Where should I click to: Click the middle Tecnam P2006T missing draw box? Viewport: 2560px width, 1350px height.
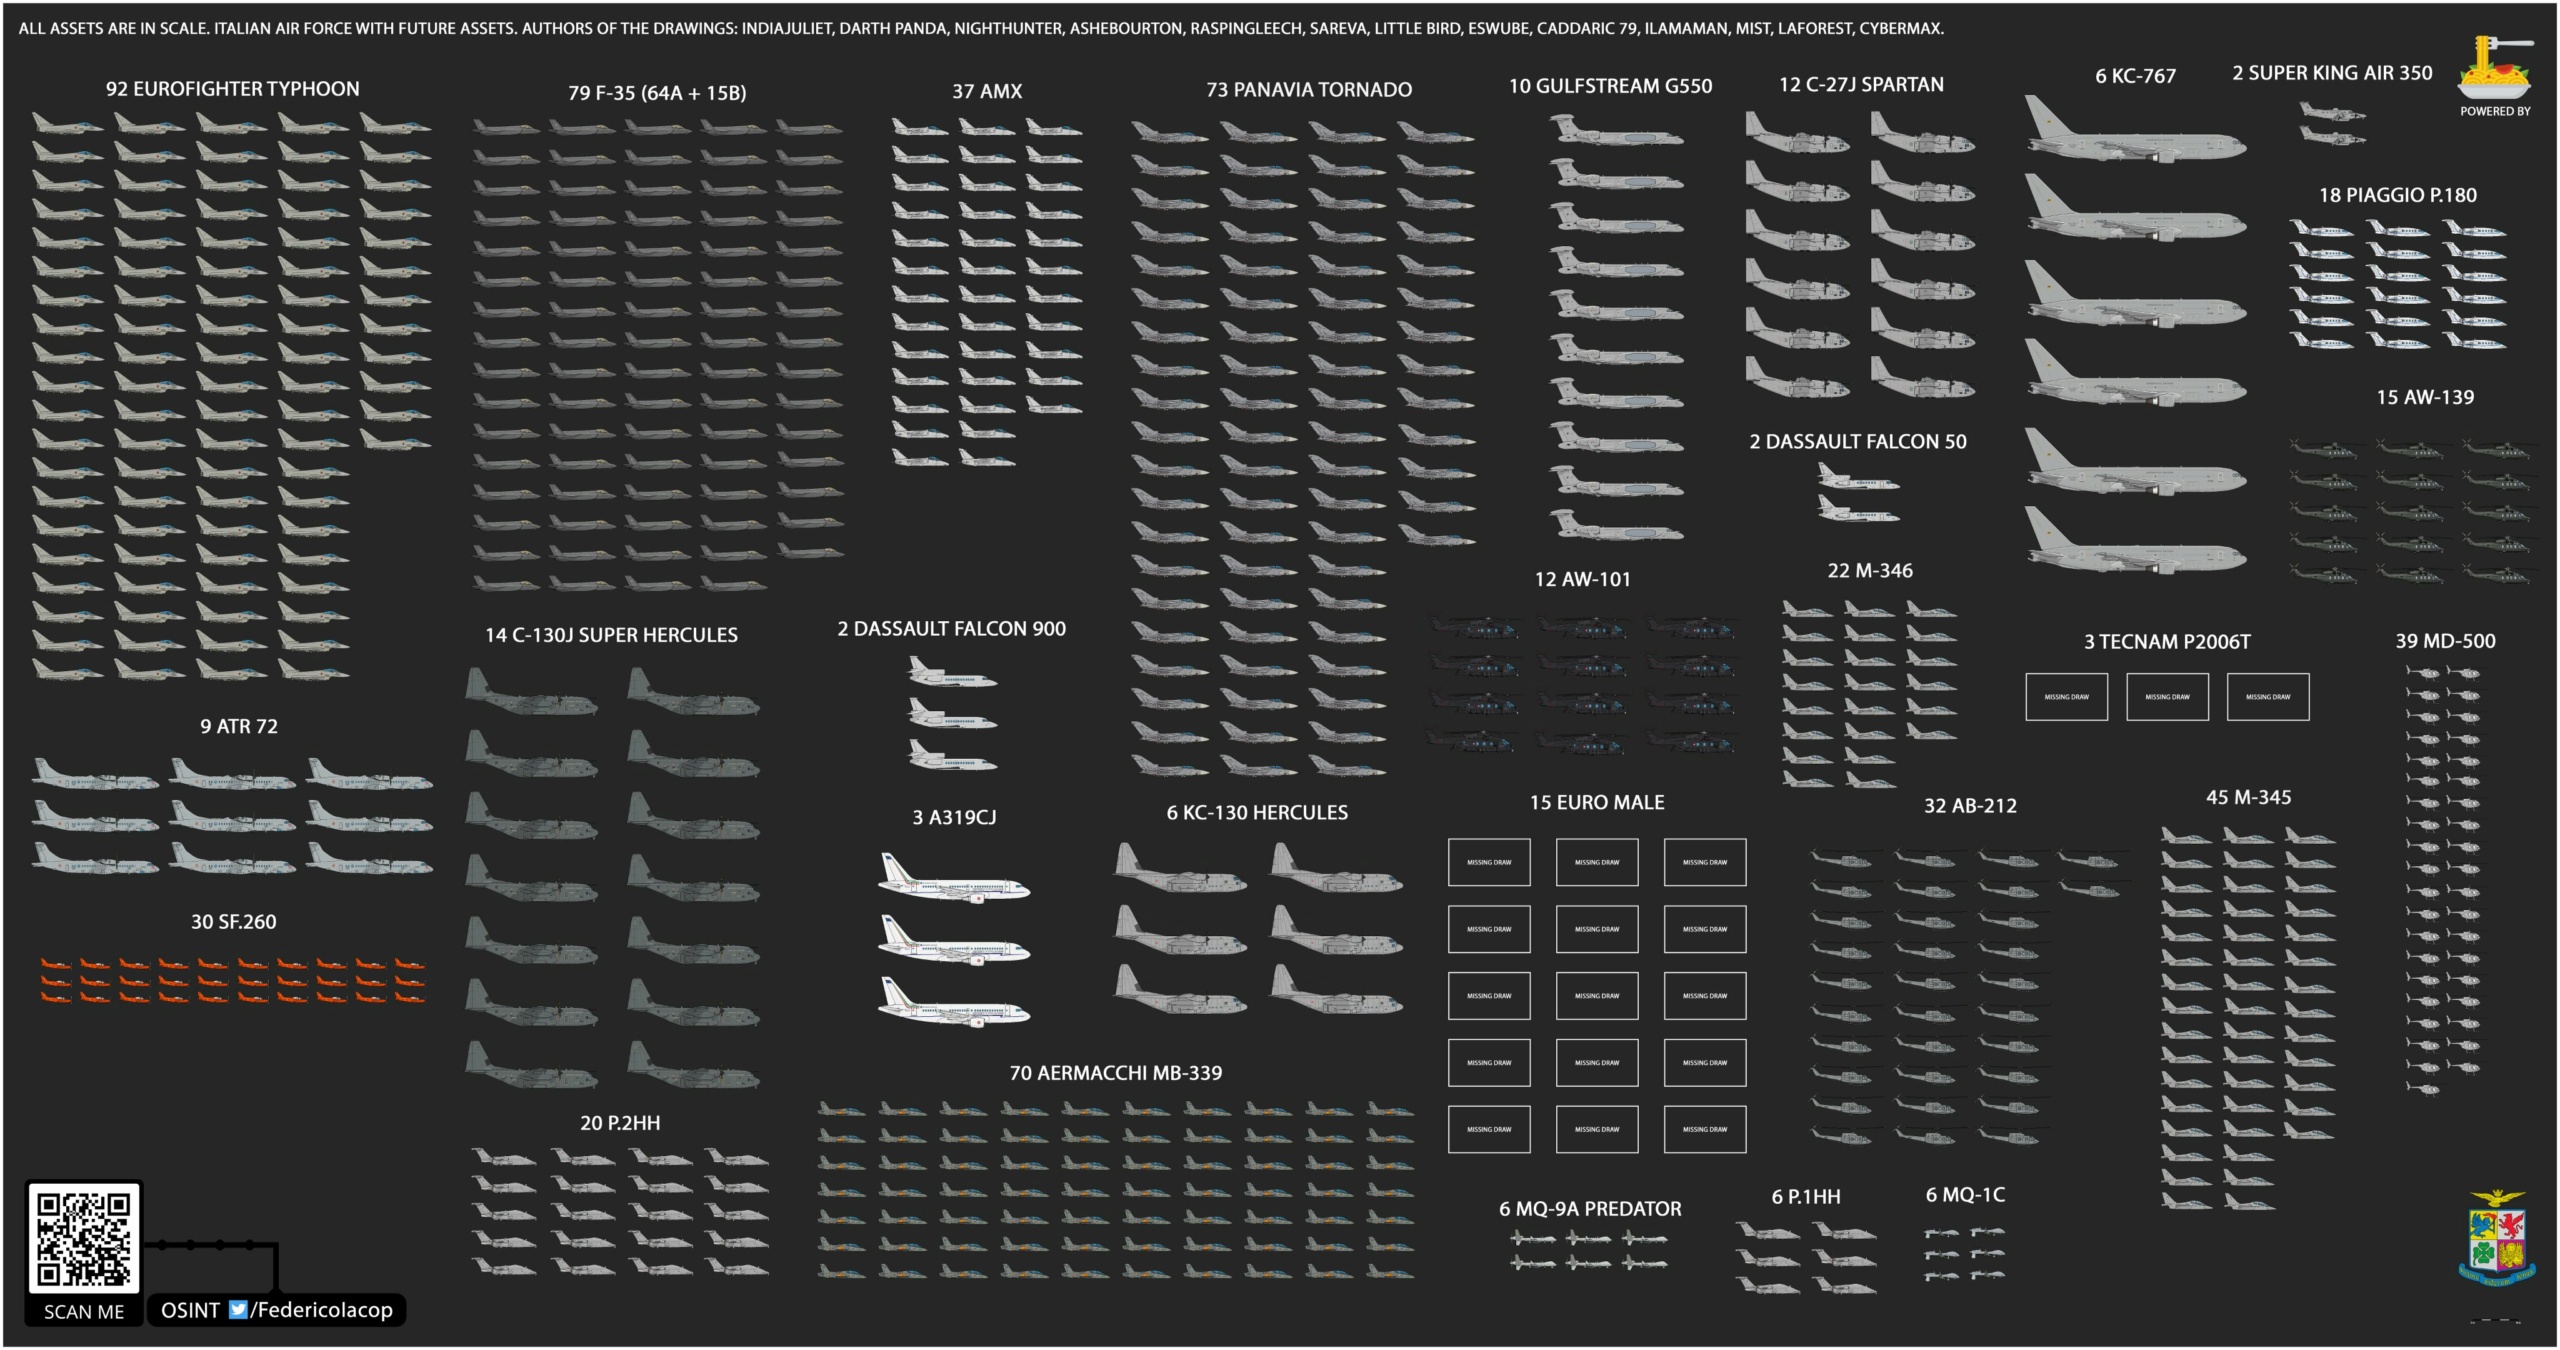tap(2167, 697)
